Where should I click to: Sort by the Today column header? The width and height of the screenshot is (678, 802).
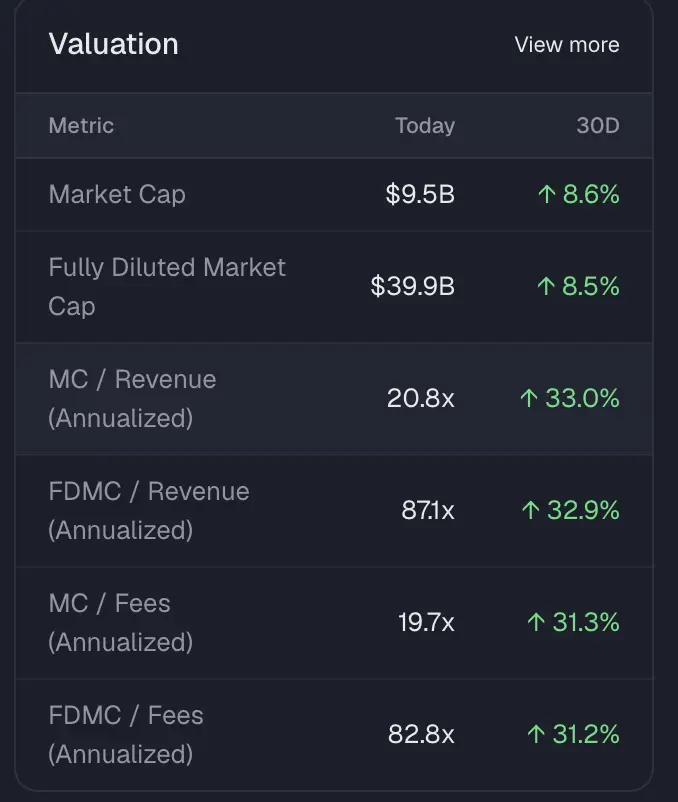[424, 126]
